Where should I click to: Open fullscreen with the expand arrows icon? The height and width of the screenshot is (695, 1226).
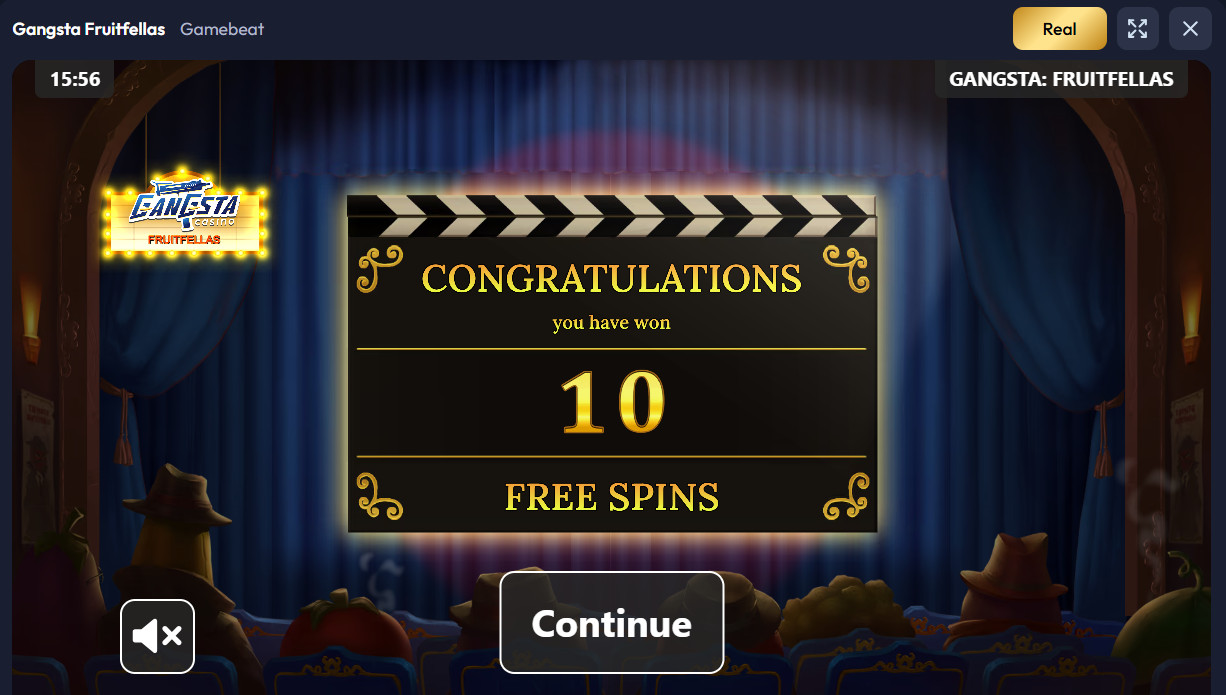pos(1137,29)
